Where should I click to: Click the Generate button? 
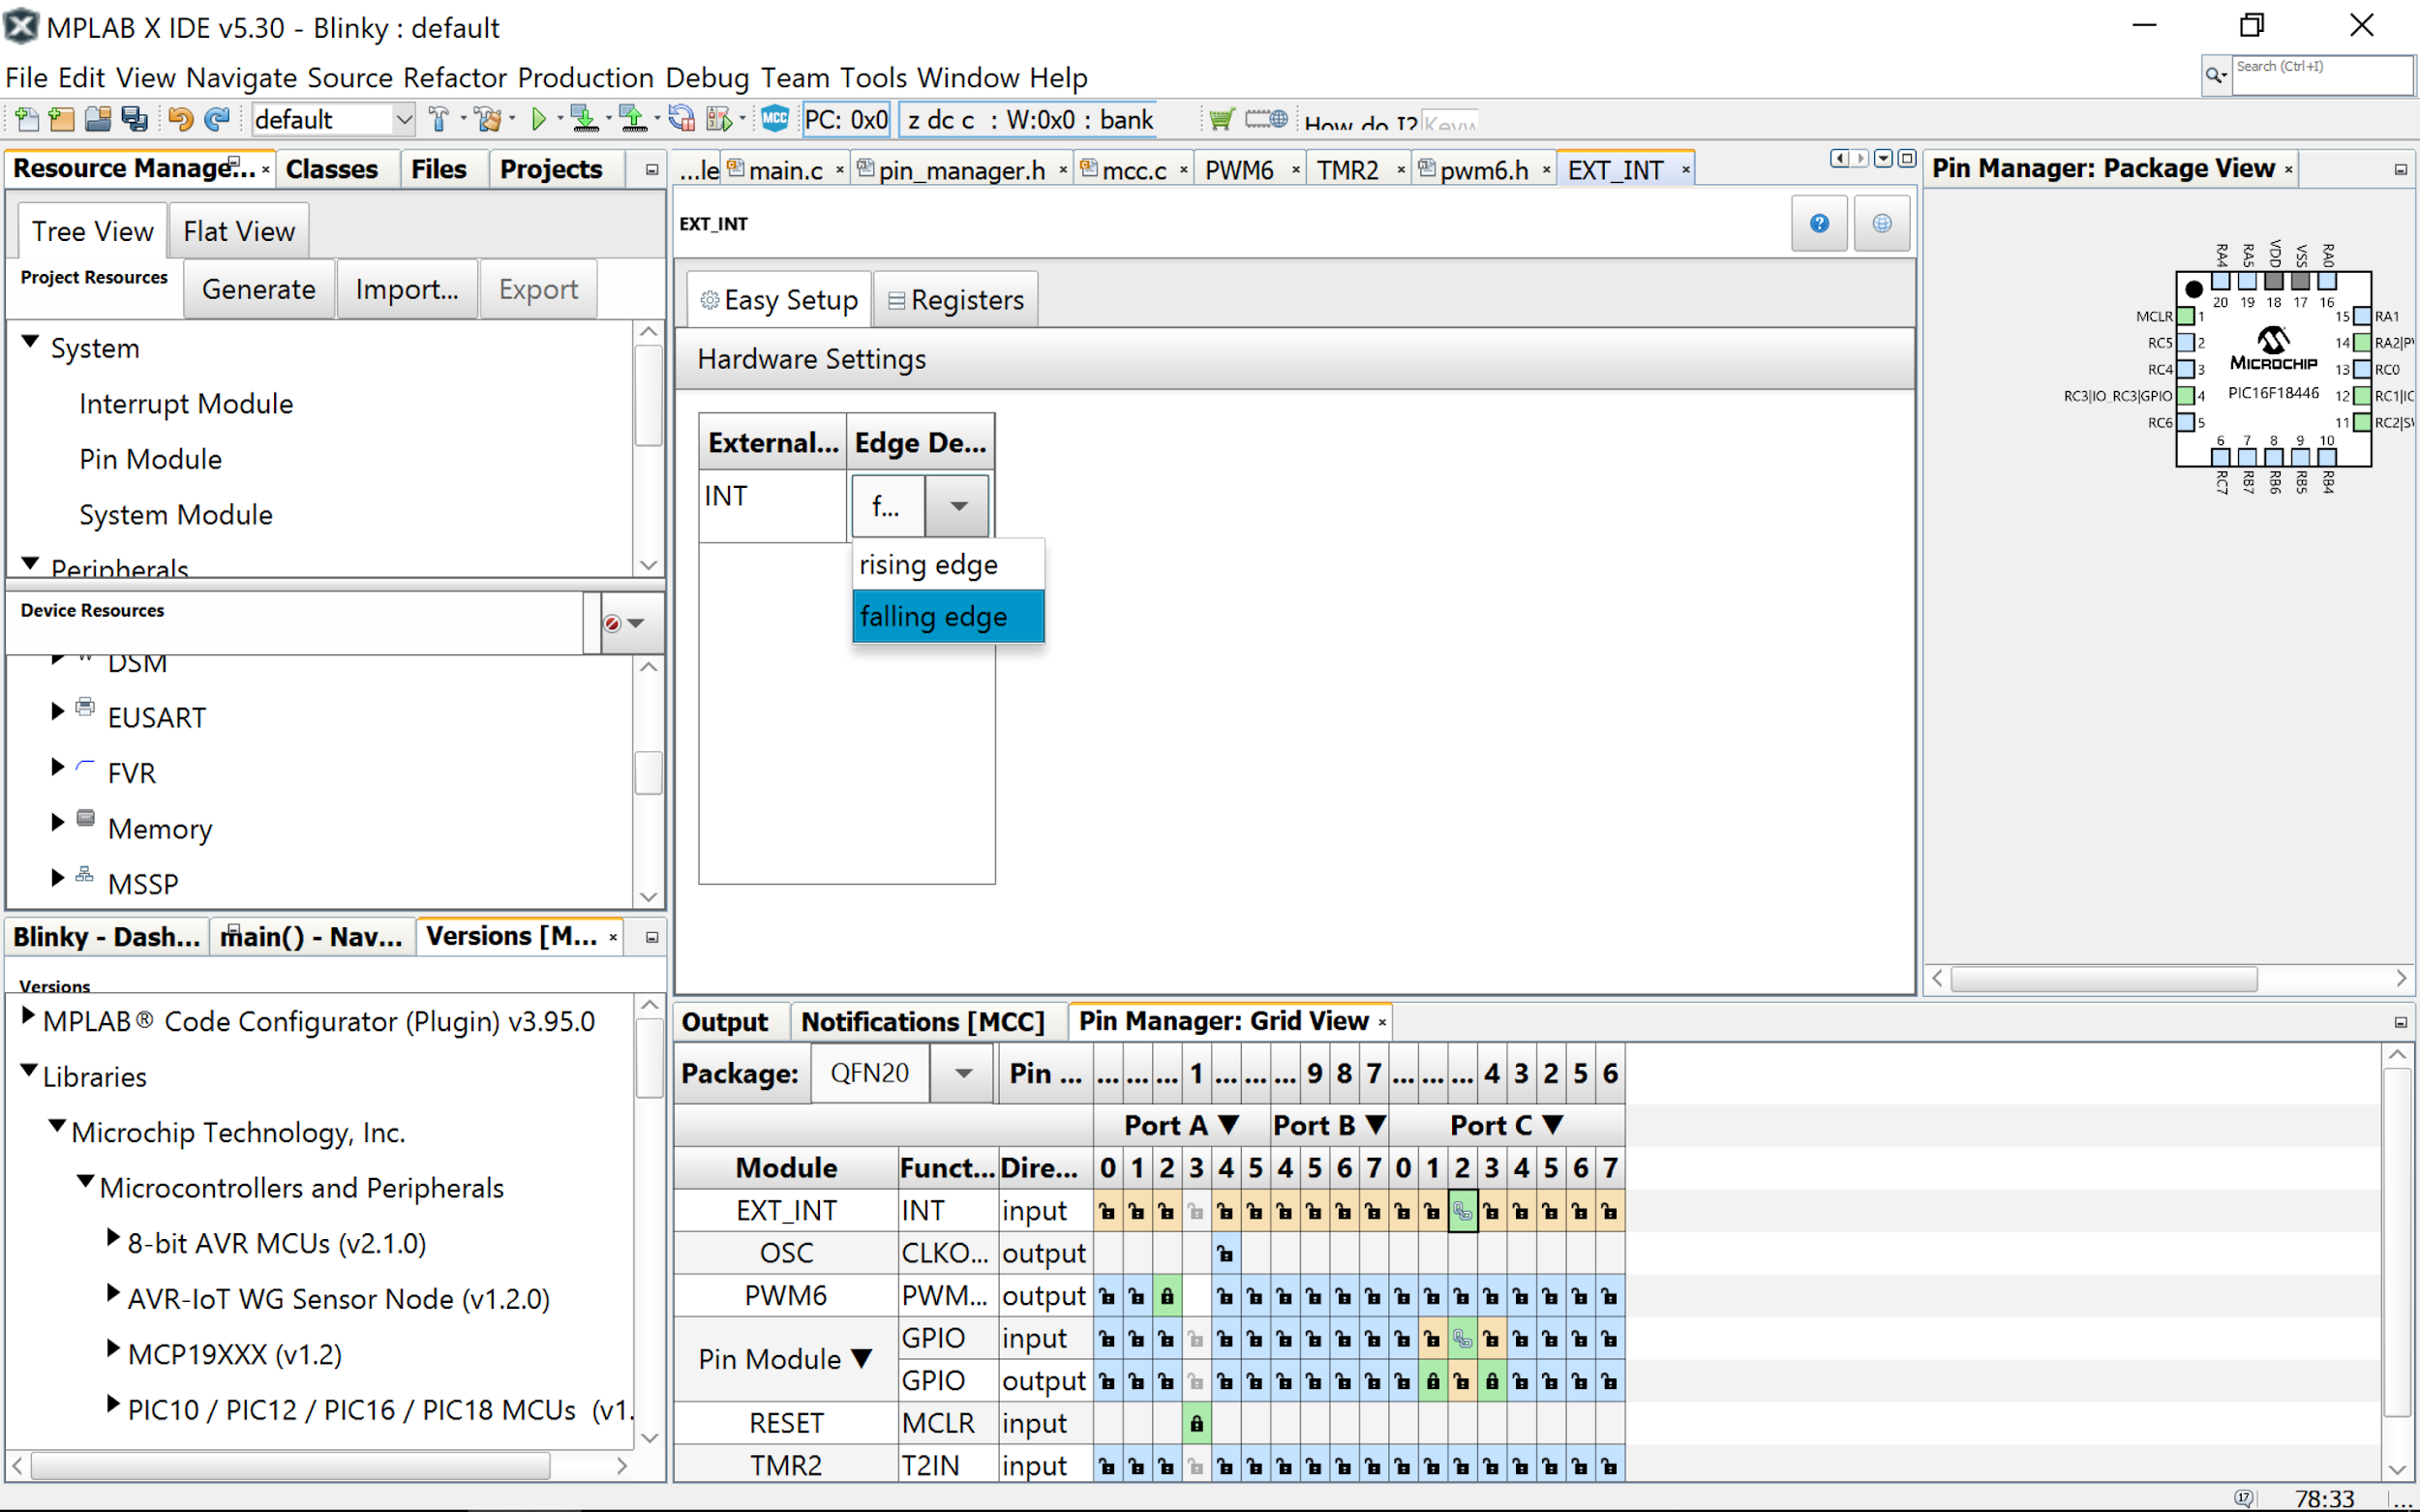tap(259, 289)
